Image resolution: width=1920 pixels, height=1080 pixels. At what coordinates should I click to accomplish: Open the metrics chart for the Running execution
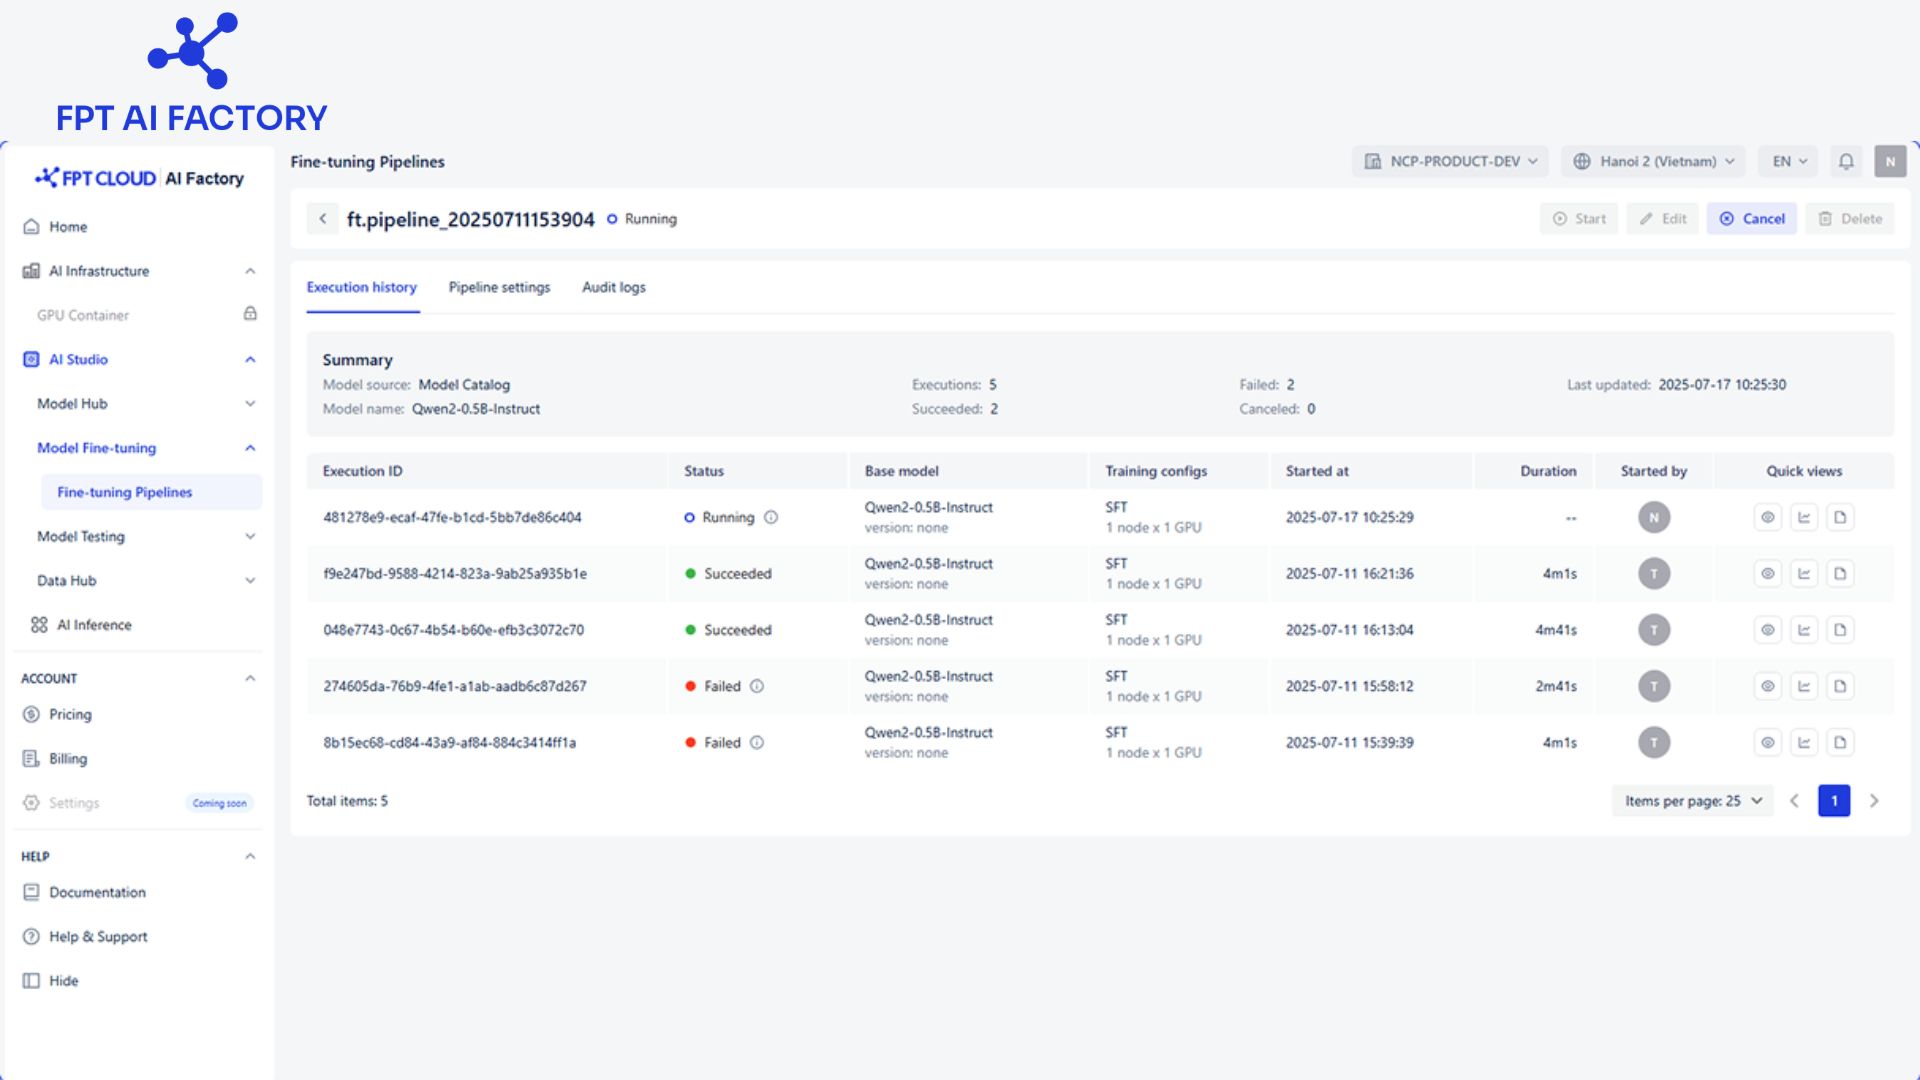pyautogui.click(x=1804, y=517)
